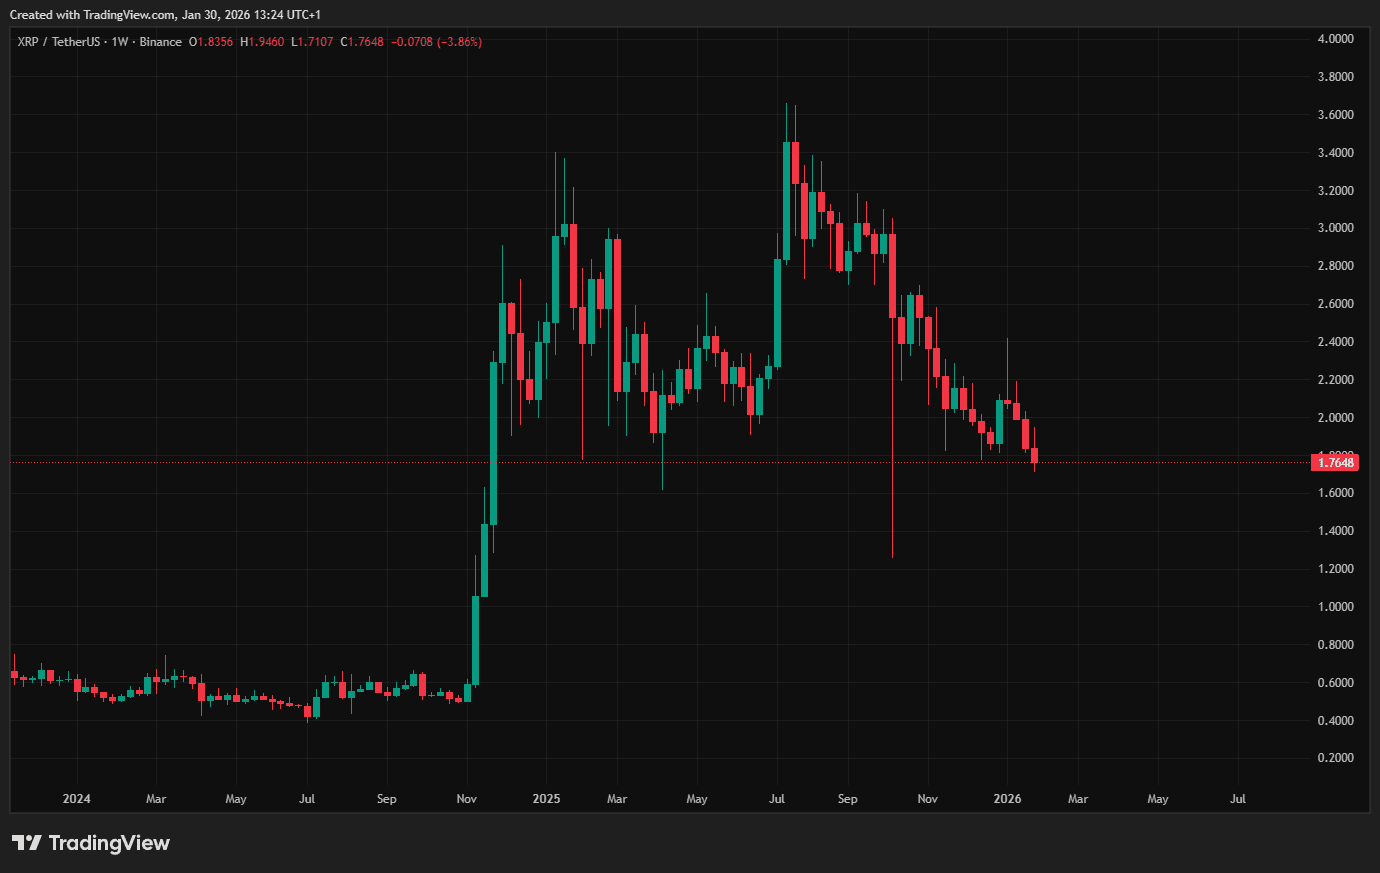Click the TradingView logo icon at bottom
Image resolution: width=1380 pixels, height=873 pixels.
[x=27, y=843]
